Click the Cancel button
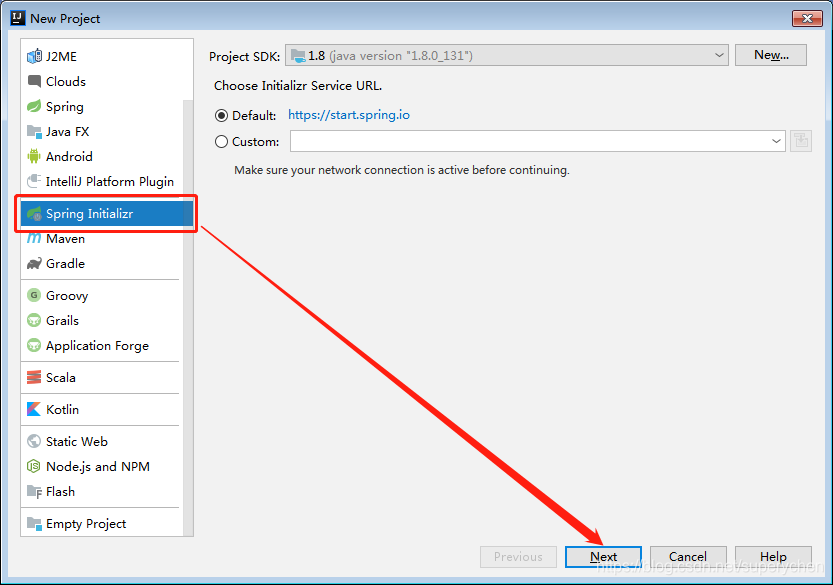Image resolution: width=833 pixels, height=585 pixels. [688, 556]
